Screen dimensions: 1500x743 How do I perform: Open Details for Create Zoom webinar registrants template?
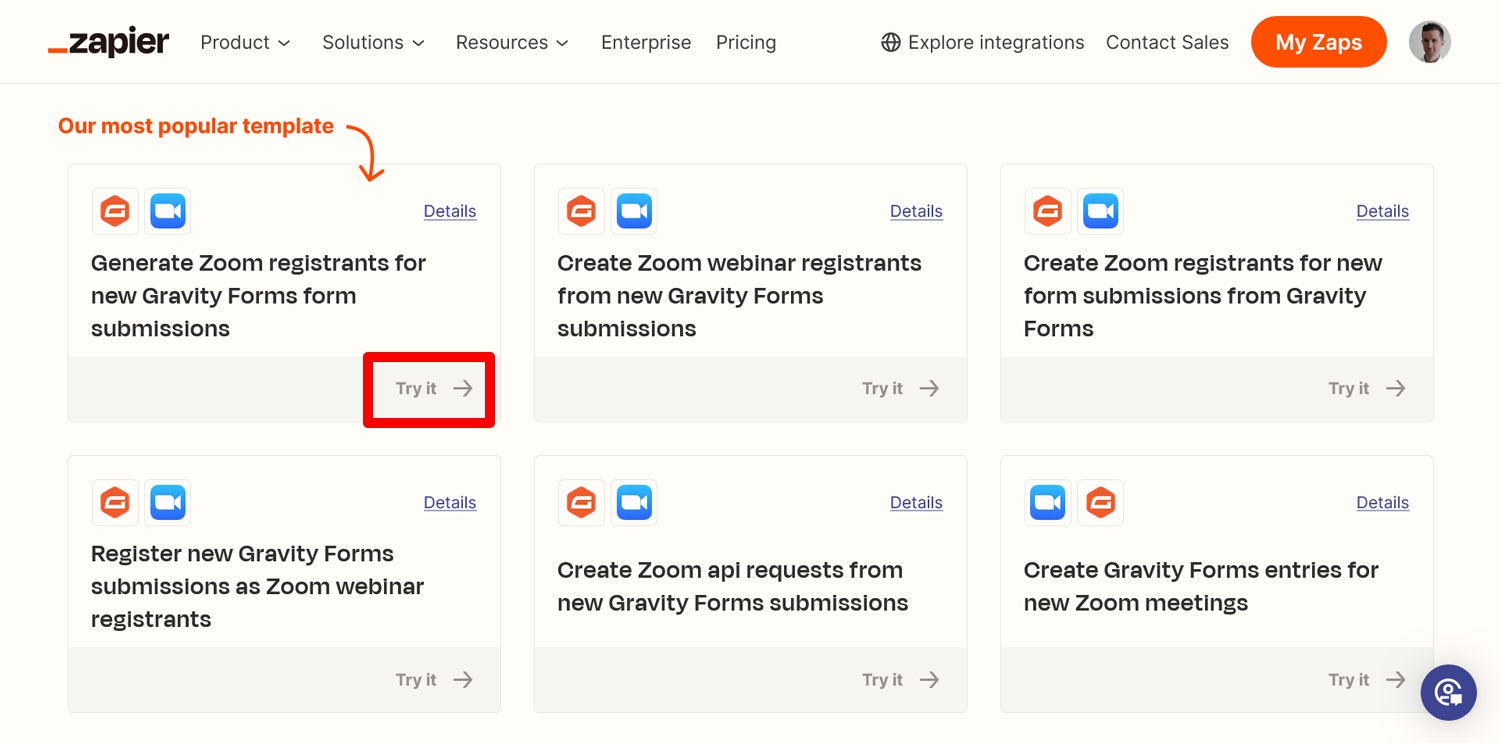click(x=916, y=211)
